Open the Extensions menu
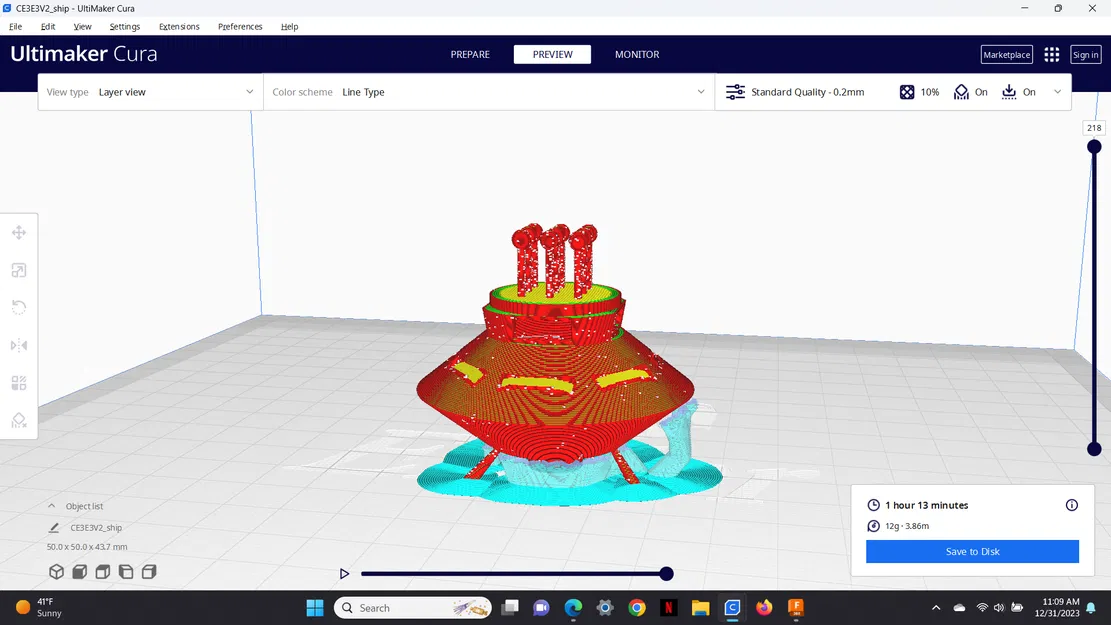Screen dimensions: 1111x625 [x=179, y=26]
